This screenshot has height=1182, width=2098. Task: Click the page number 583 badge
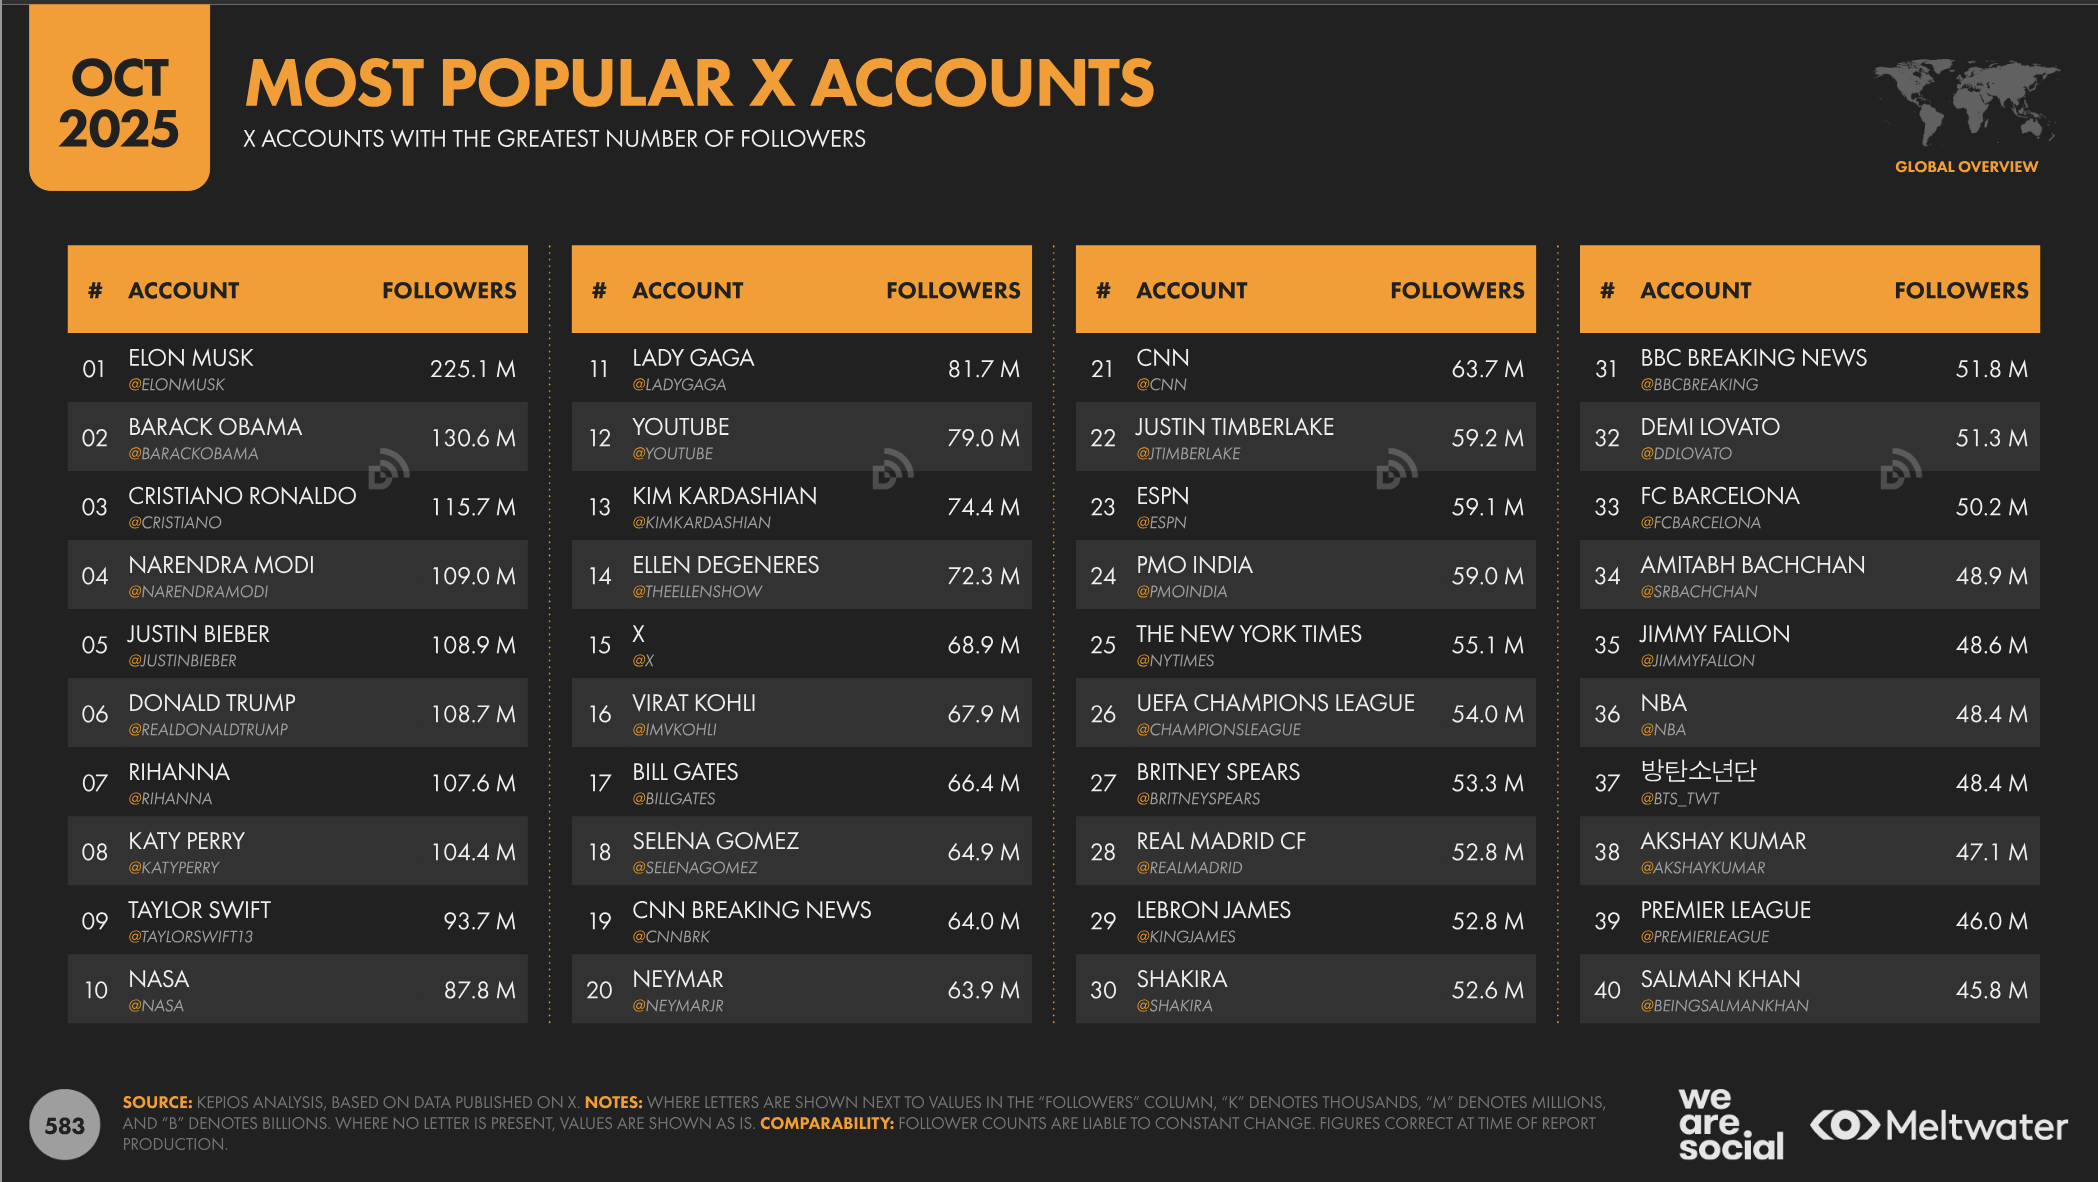tap(65, 1125)
